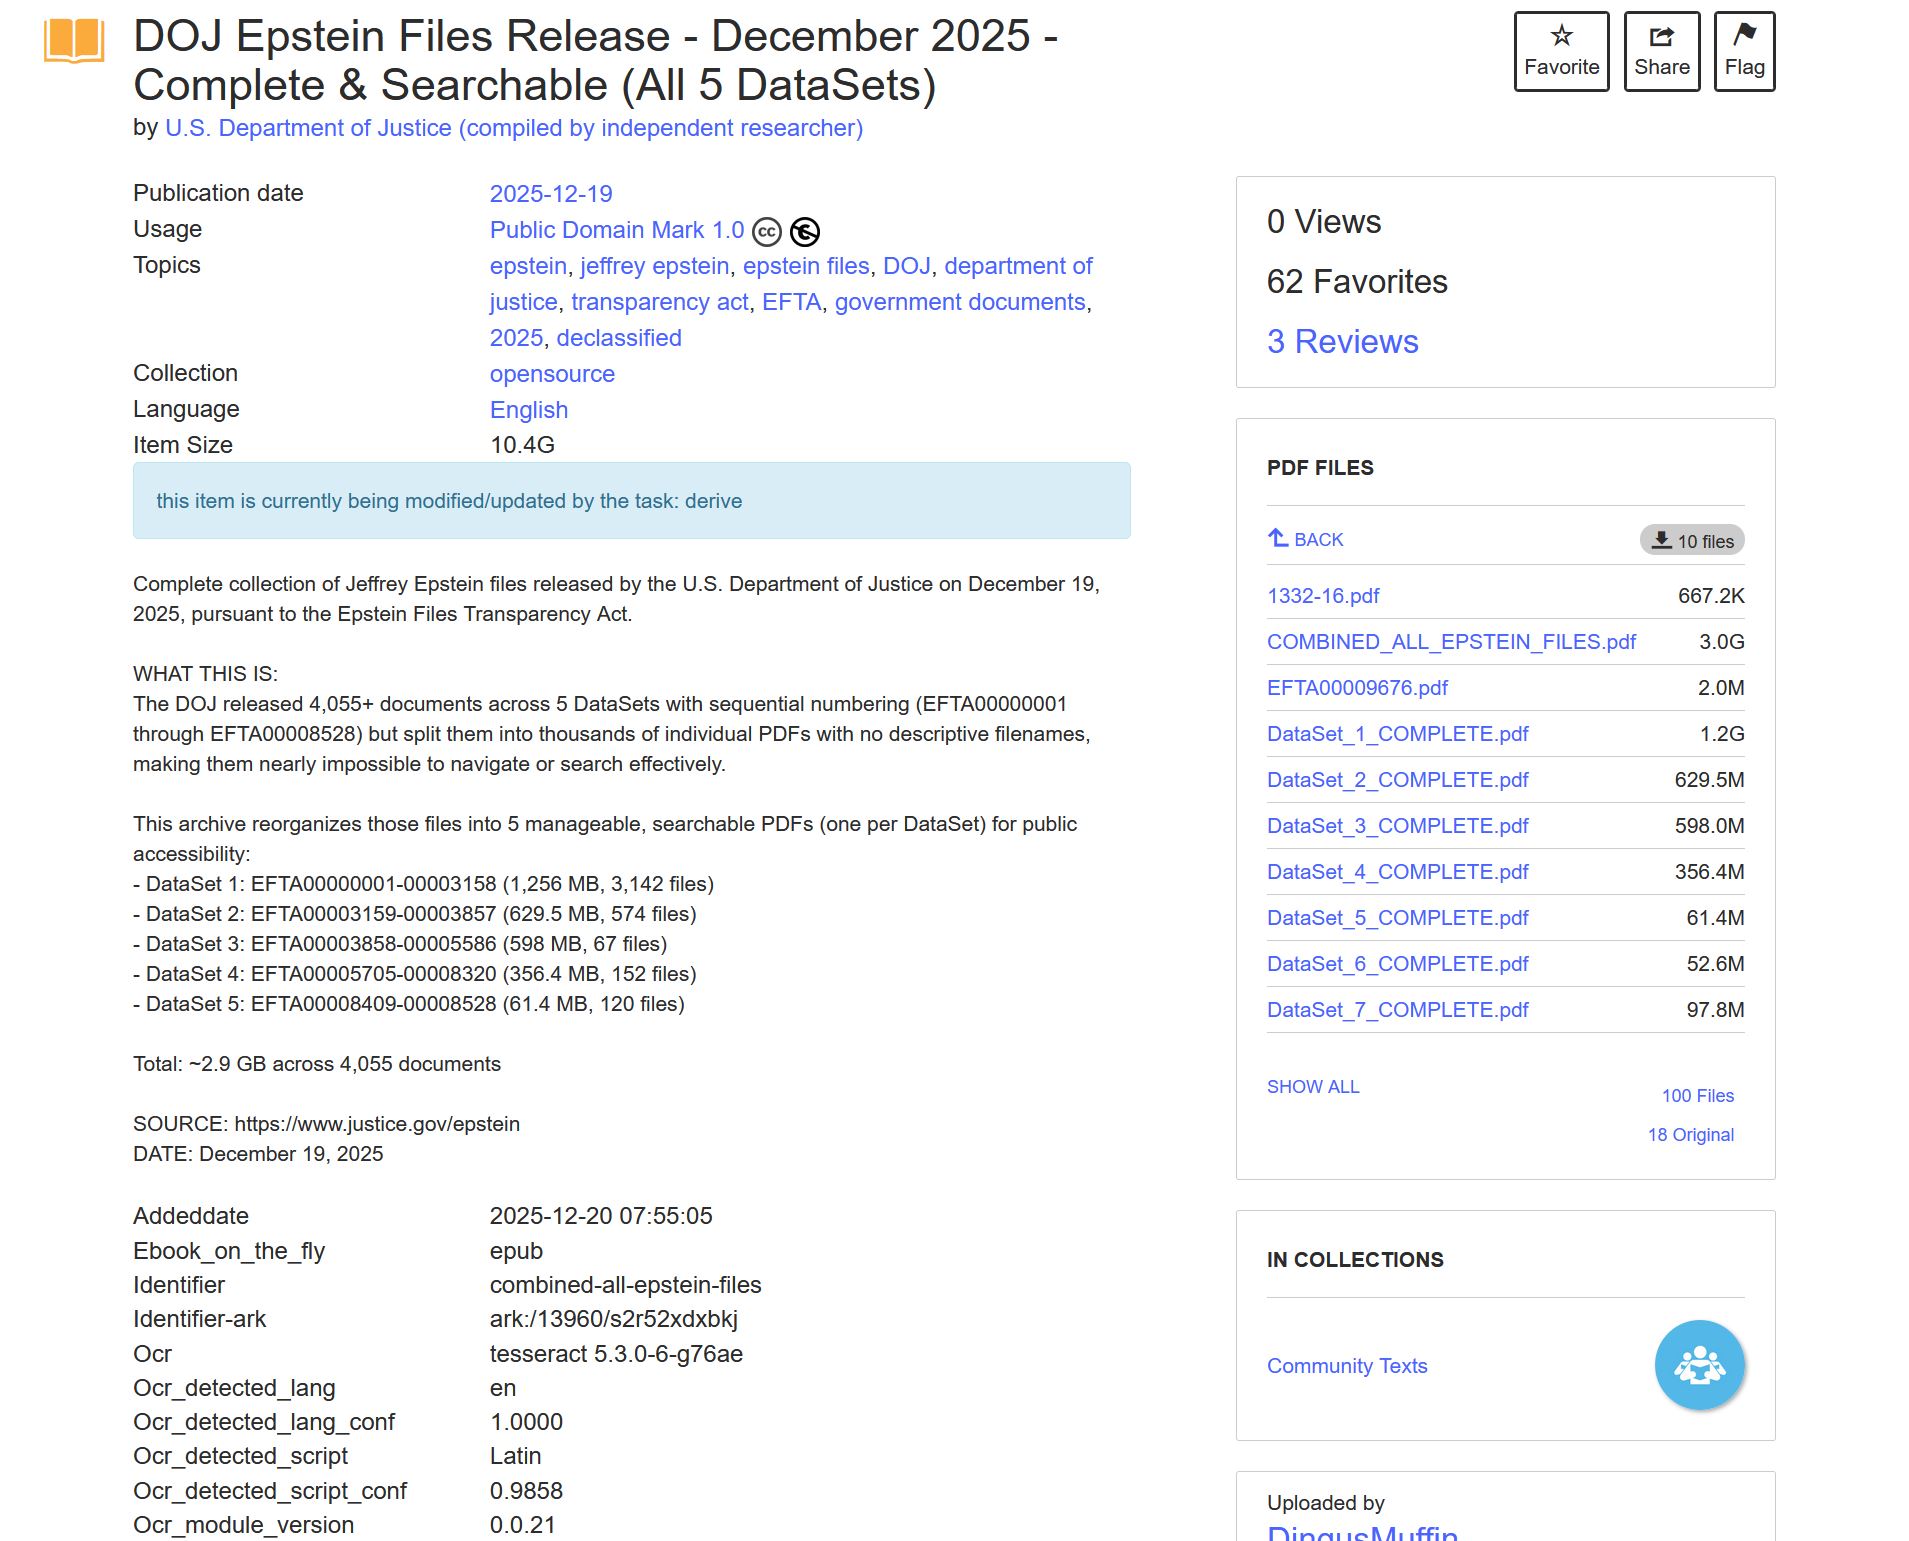
Task: Click the '0 Views' count text
Action: [x=1324, y=222]
